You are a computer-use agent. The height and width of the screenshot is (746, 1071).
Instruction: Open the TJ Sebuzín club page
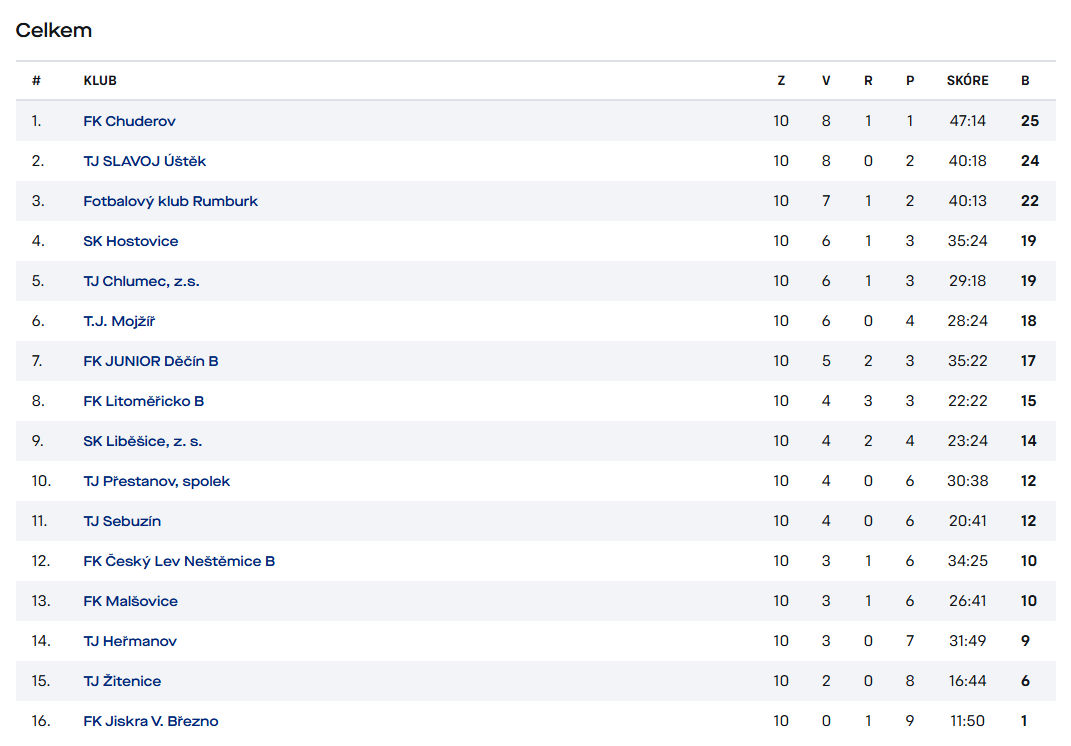pyautogui.click(x=122, y=521)
